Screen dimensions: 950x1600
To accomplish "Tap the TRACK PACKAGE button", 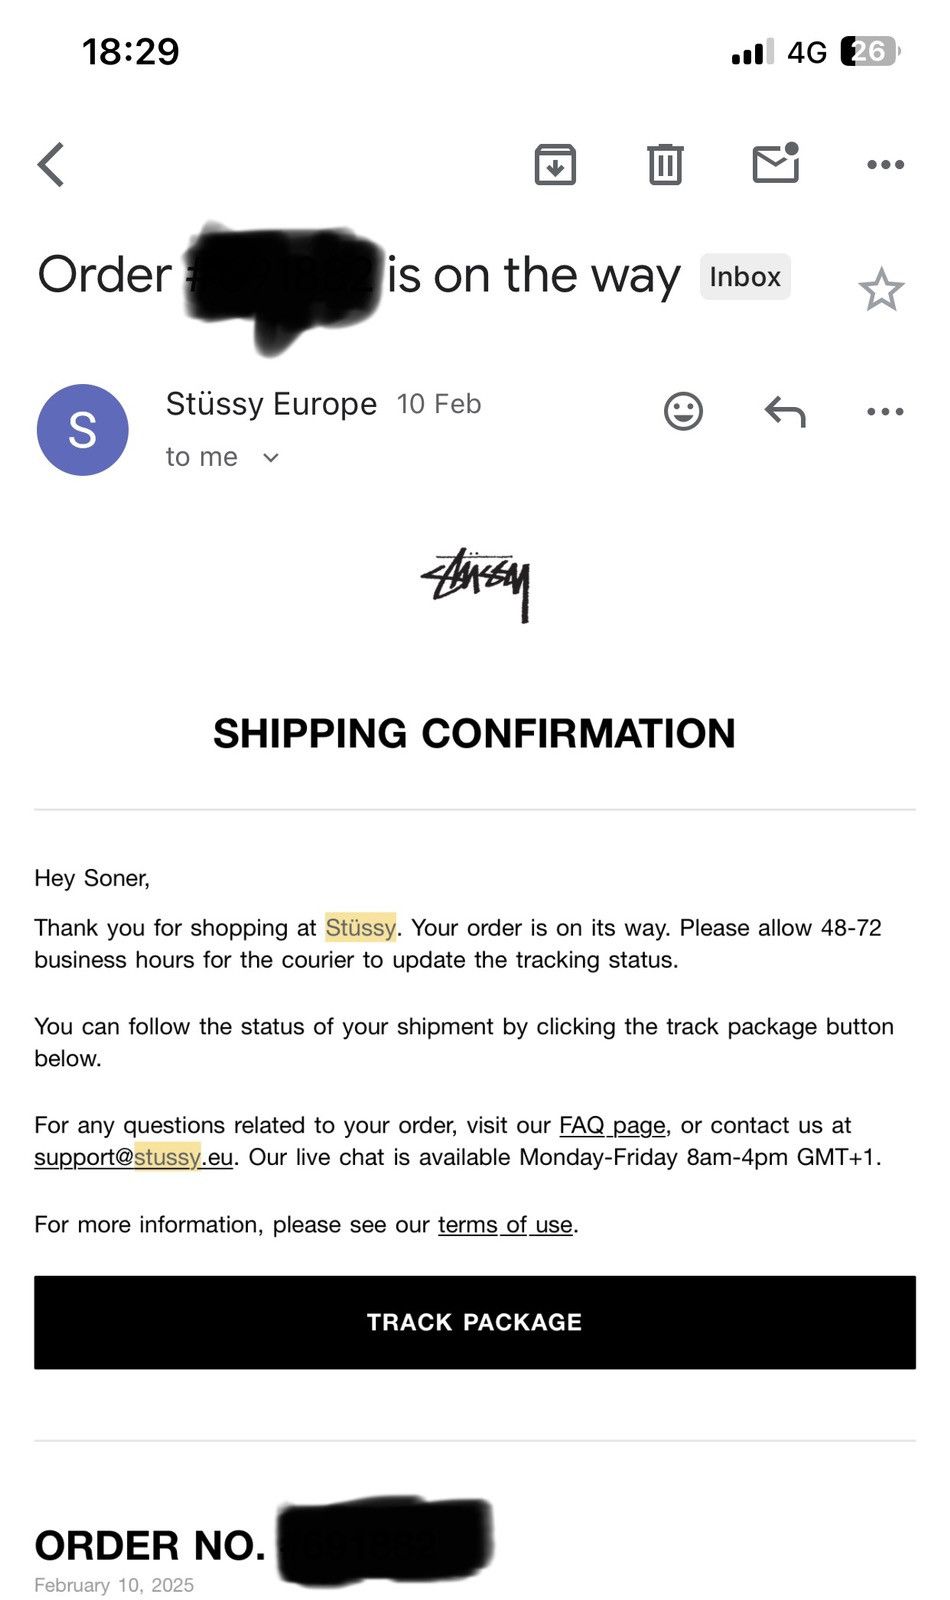I will point(475,1322).
